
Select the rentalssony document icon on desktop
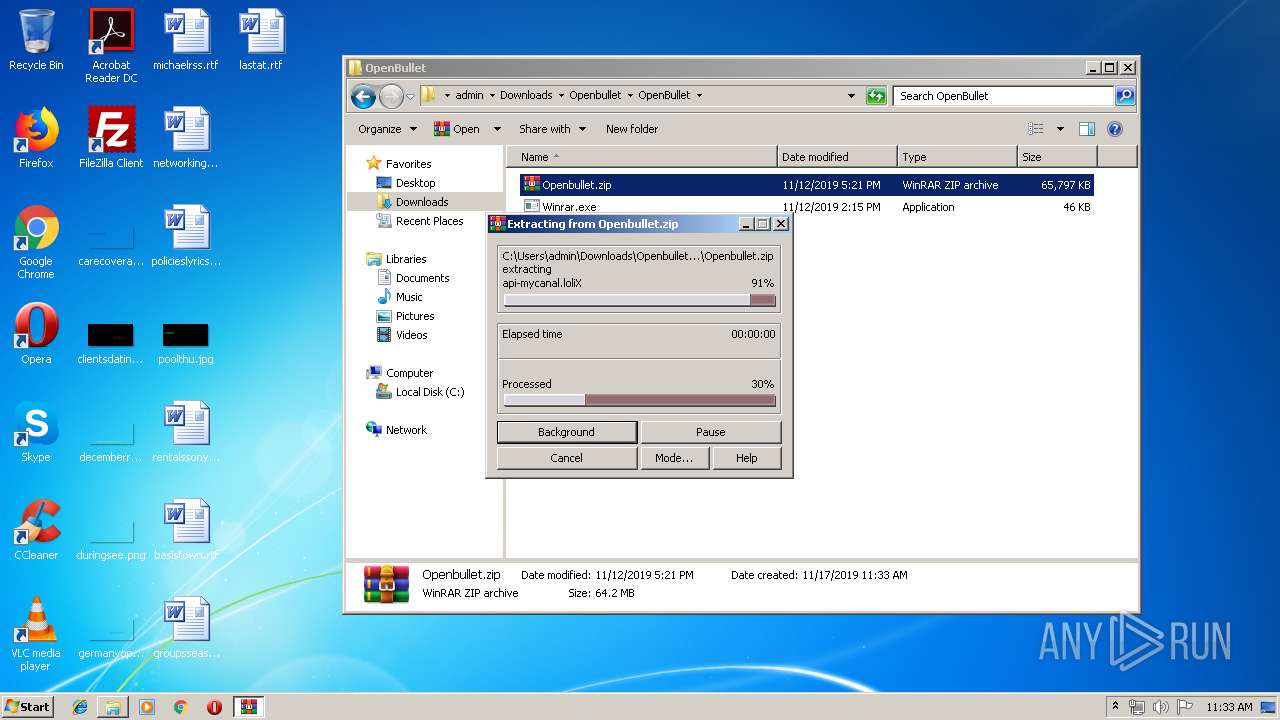click(x=185, y=432)
